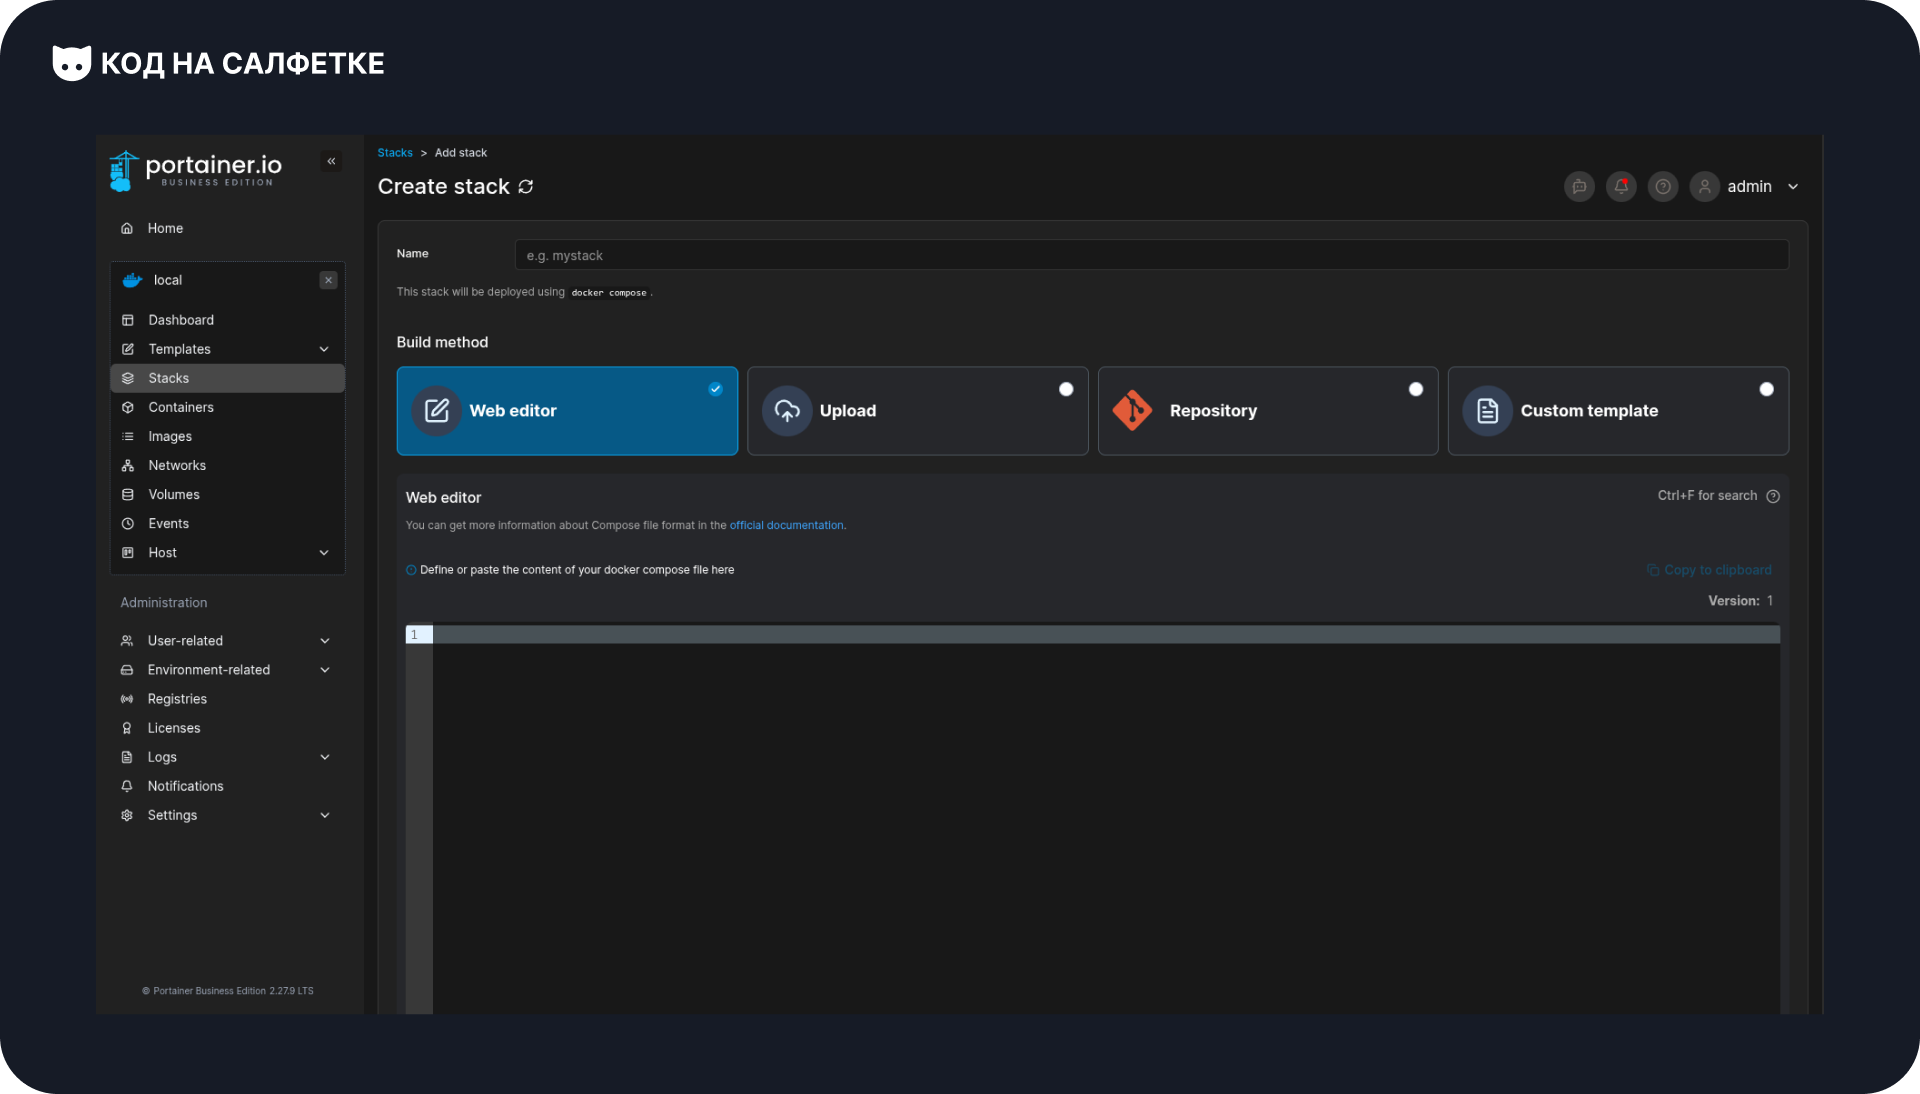1920x1094 pixels.
Task: Click the Notifications bell icon in sidebar
Action: [x=127, y=786]
